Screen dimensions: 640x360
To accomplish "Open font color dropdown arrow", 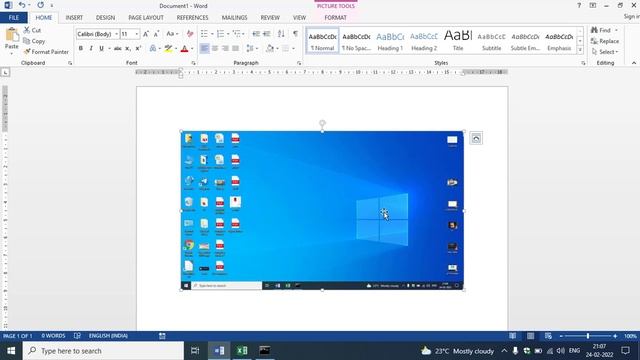I will [192, 49].
